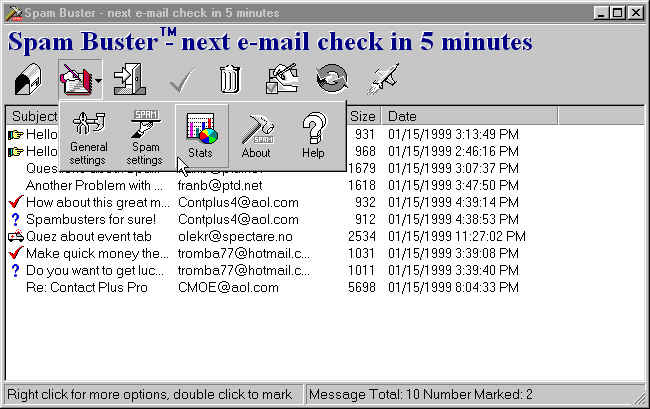
Task: Select the 'Spambusters for sure!' subject
Action: pos(91,219)
